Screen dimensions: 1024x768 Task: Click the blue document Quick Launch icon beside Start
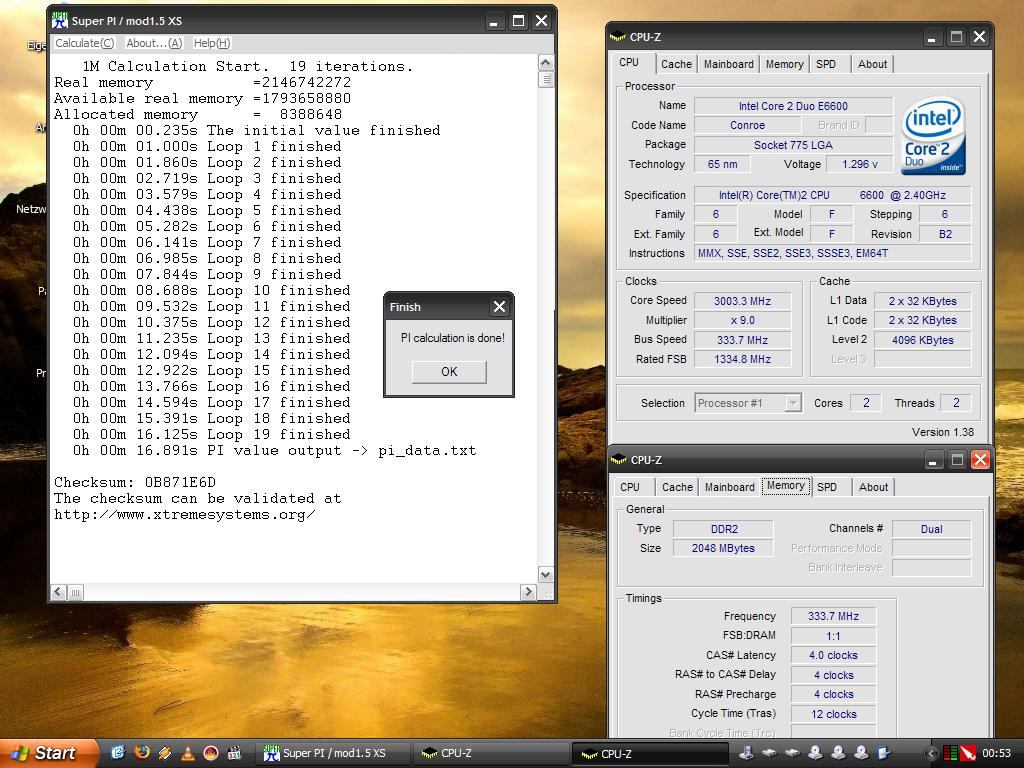tap(118, 753)
